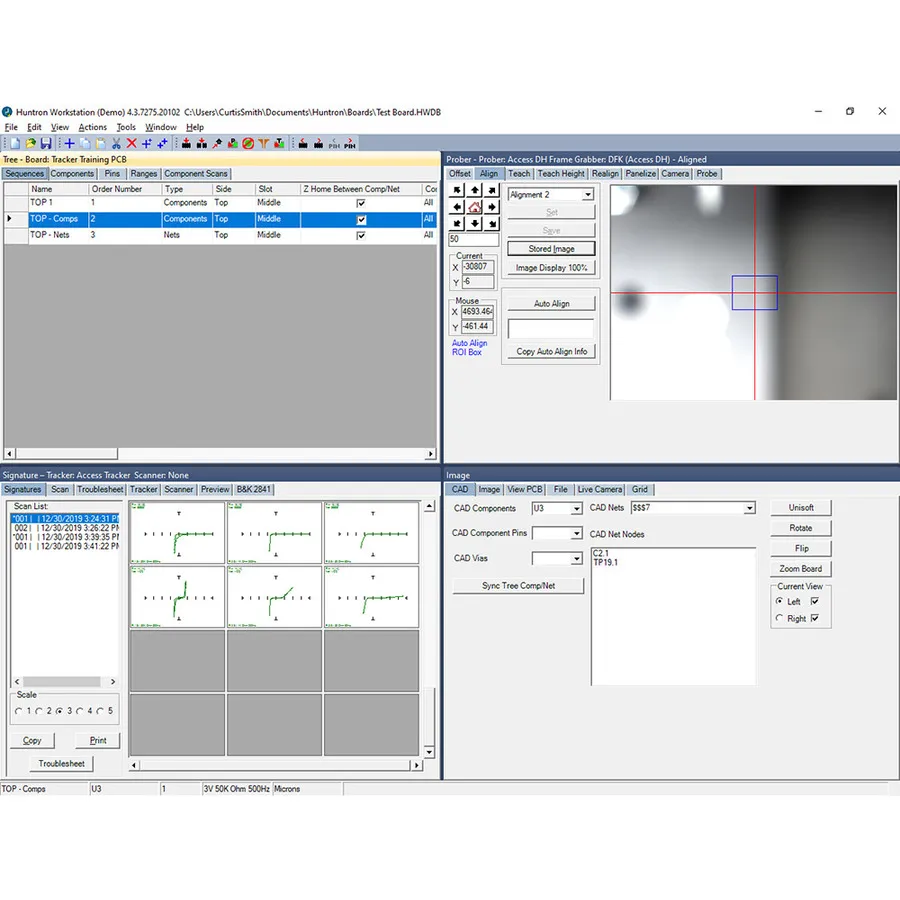Click the next PIN toolbar icon
Viewport: 900px width, 900px height.
tap(350, 143)
